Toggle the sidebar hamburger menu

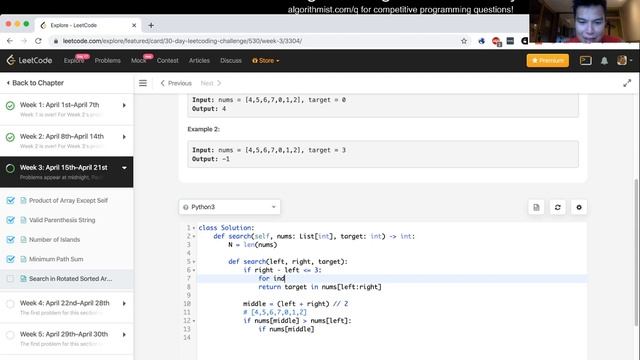pyautogui.click(x=143, y=83)
